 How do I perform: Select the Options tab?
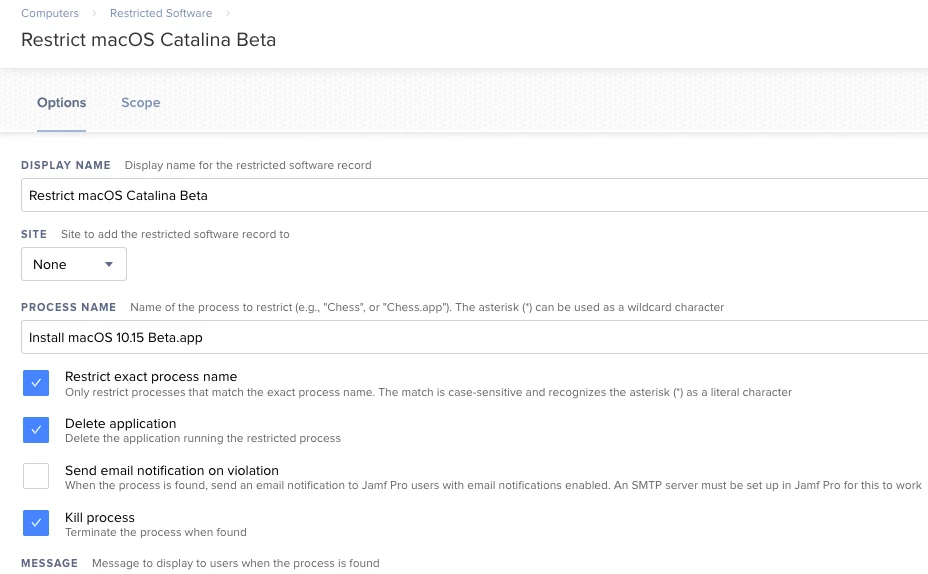click(x=62, y=102)
